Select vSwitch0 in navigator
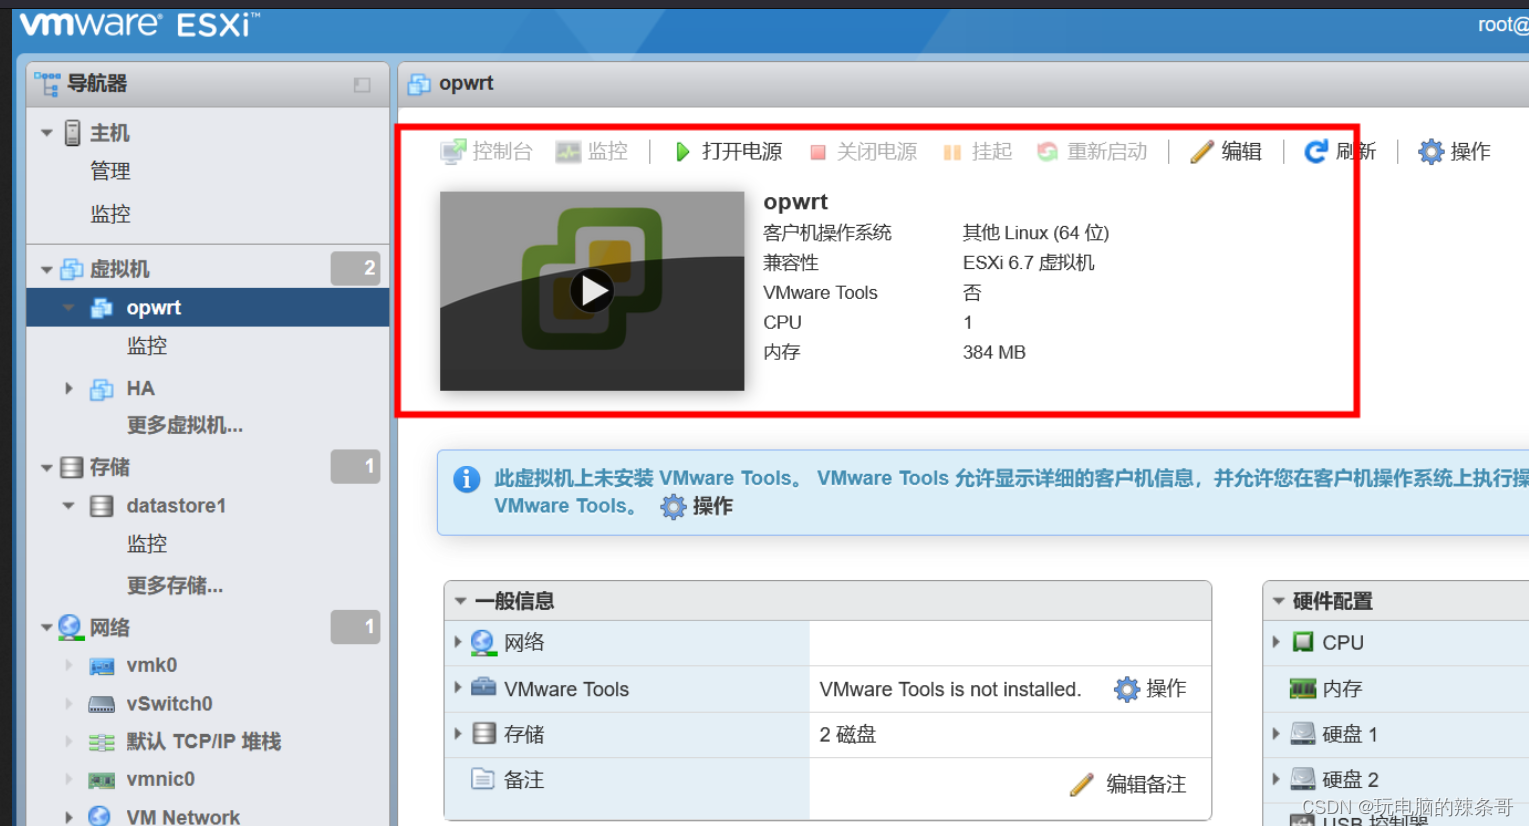This screenshot has width=1529, height=826. point(169,704)
